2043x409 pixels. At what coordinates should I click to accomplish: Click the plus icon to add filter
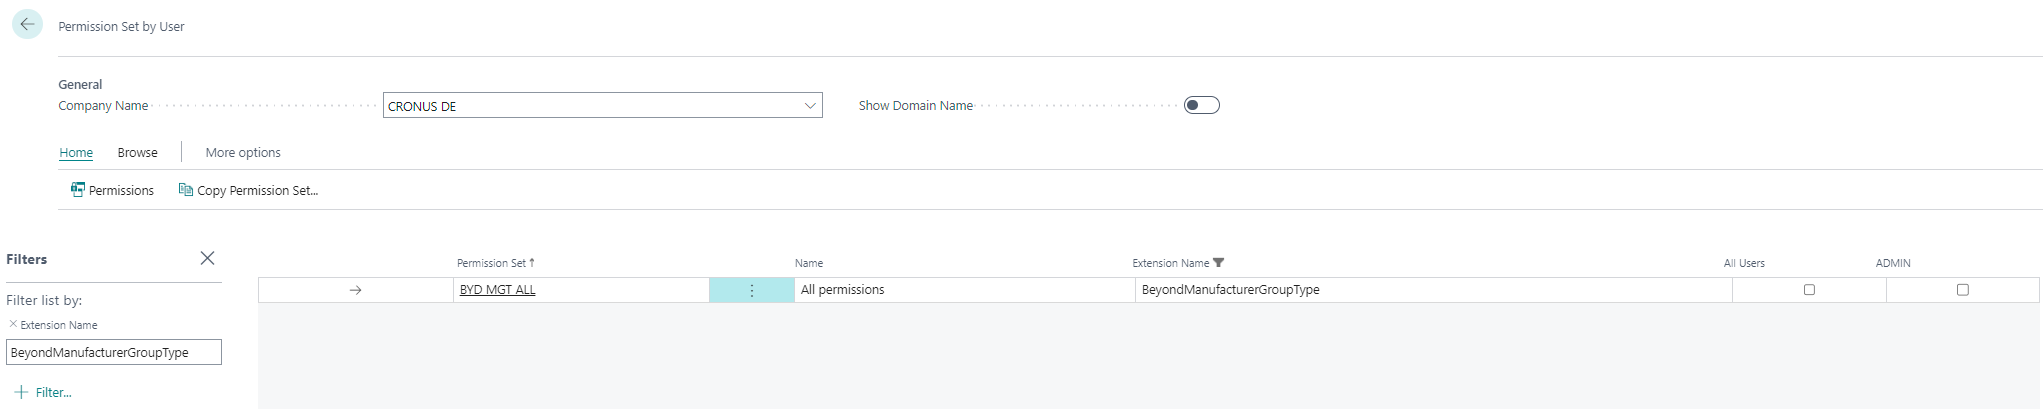[x=21, y=392]
